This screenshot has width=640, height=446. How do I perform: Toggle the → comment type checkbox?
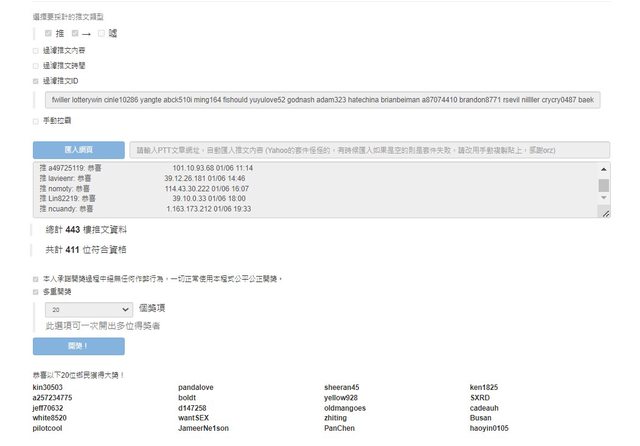pos(74,33)
